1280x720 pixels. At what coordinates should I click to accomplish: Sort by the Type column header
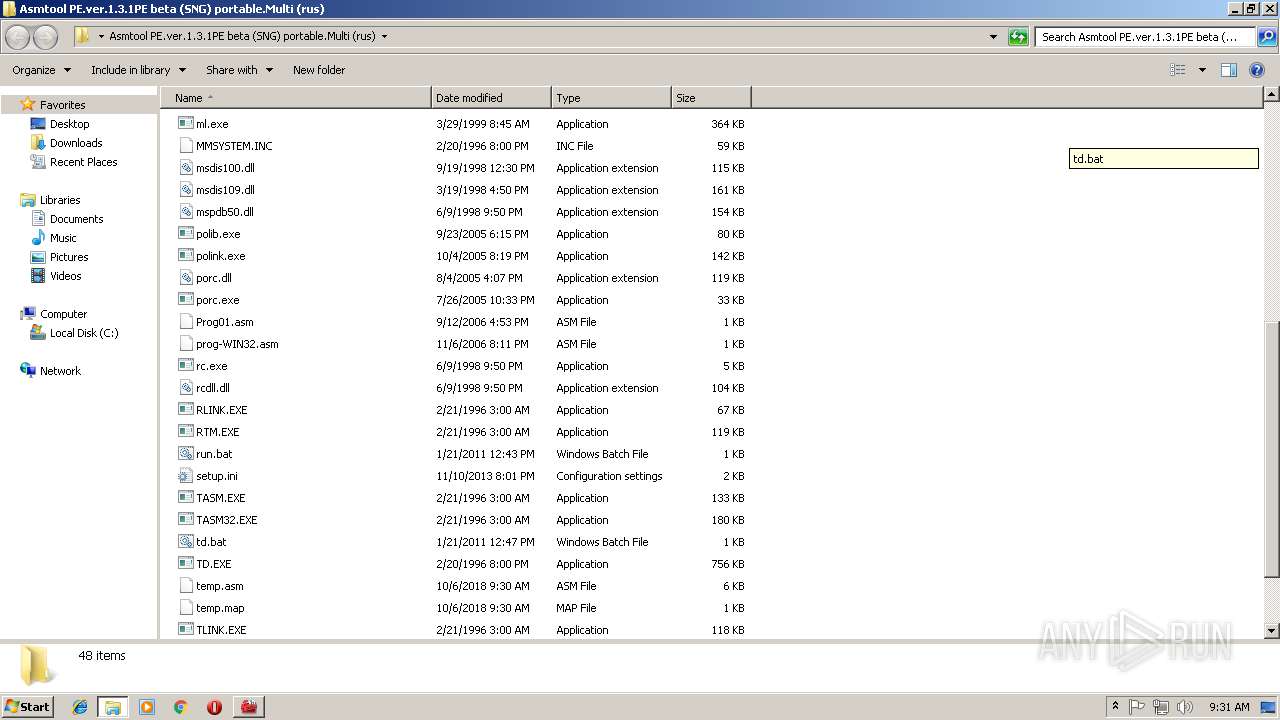(x=611, y=98)
